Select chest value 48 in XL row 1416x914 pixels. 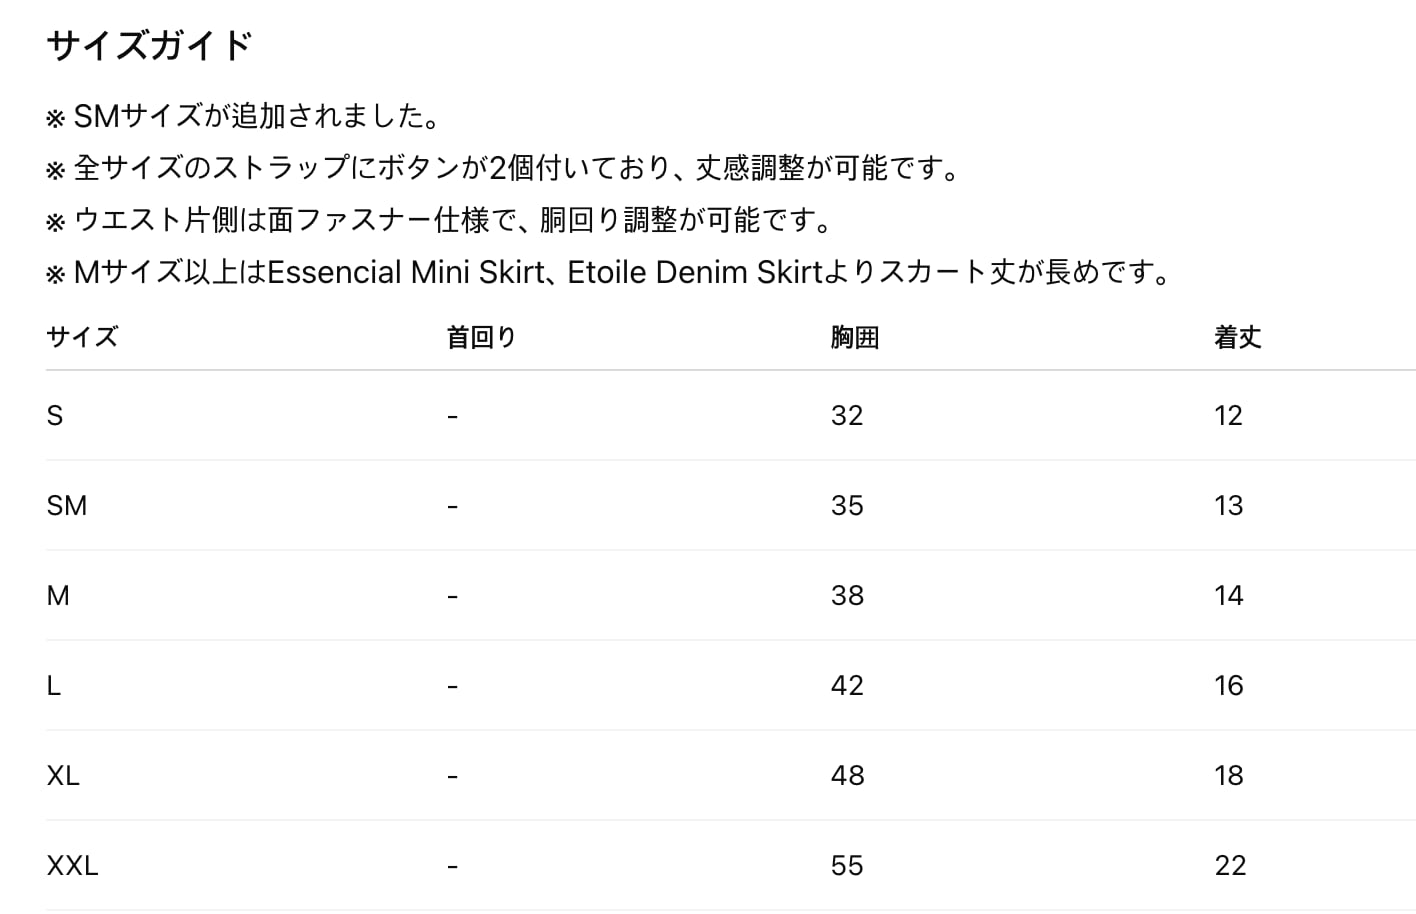(847, 776)
